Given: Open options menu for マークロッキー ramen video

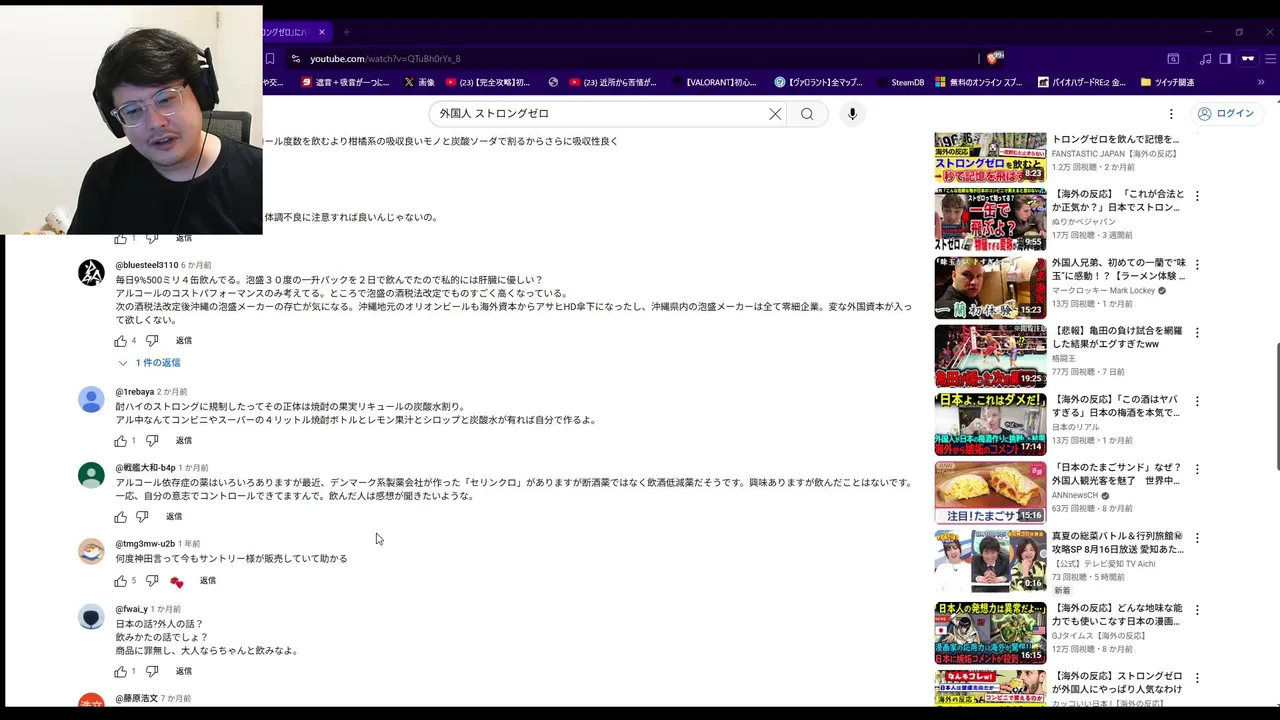Looking at the screenshot, I should (1197, 265).
